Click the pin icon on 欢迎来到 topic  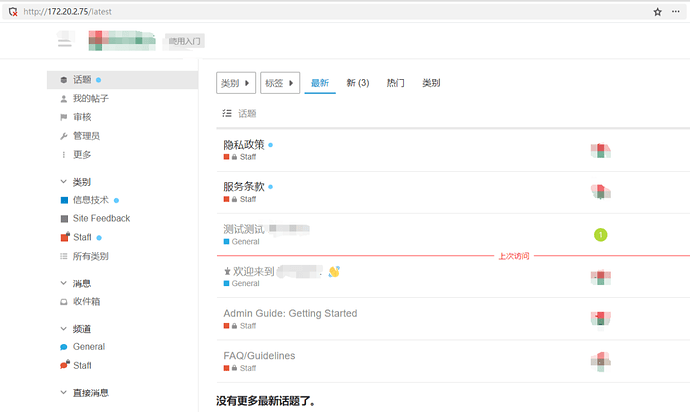coord(227,271)
